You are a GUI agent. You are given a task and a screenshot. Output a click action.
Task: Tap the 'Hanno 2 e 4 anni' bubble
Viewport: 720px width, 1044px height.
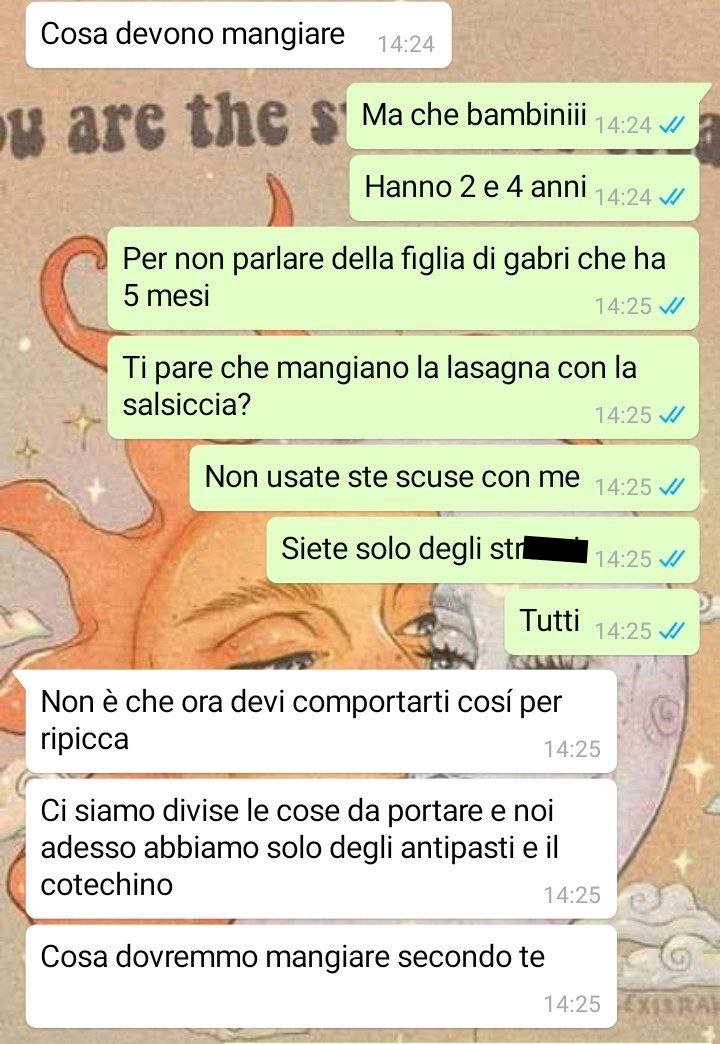pyautogui.click(x=525, y=188)
